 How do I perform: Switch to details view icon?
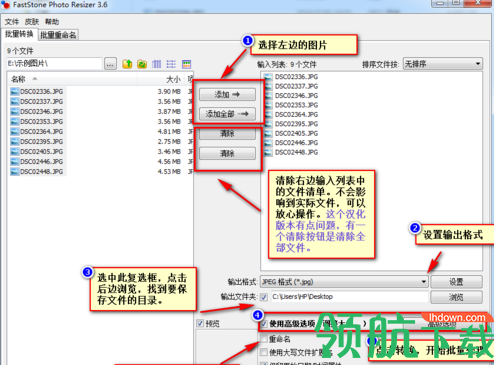[156, 64]
